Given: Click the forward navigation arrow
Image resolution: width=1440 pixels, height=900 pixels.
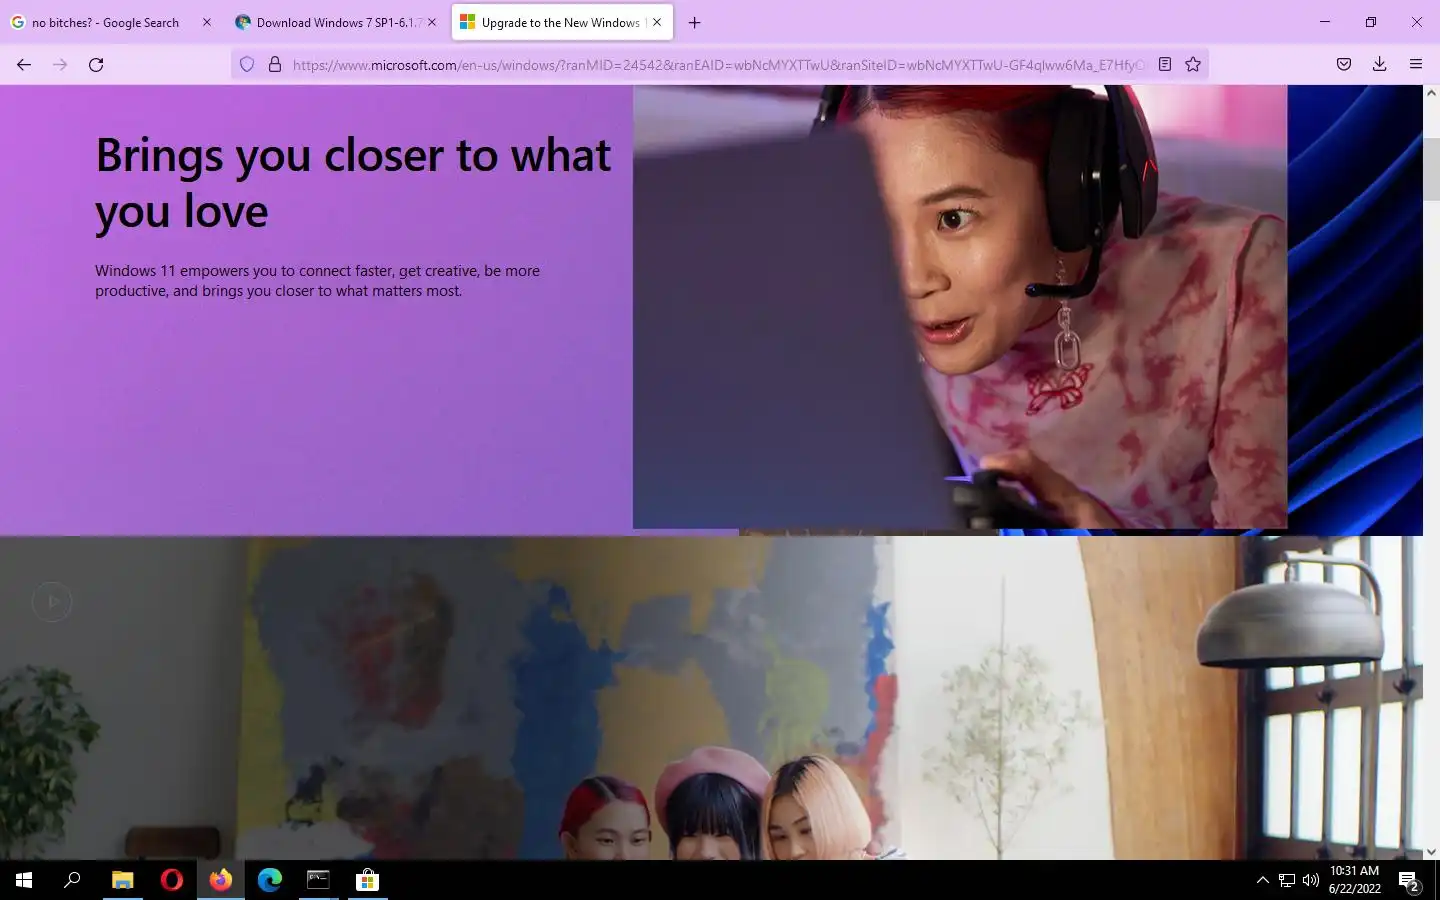Looking at the screenshot, I should tap(60, 64).
